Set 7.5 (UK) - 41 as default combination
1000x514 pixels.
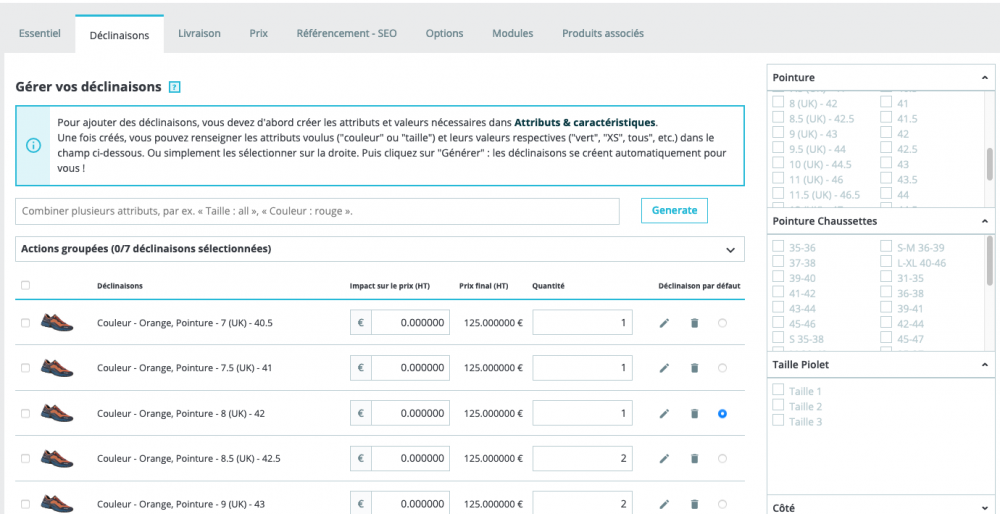pos(722,368)
